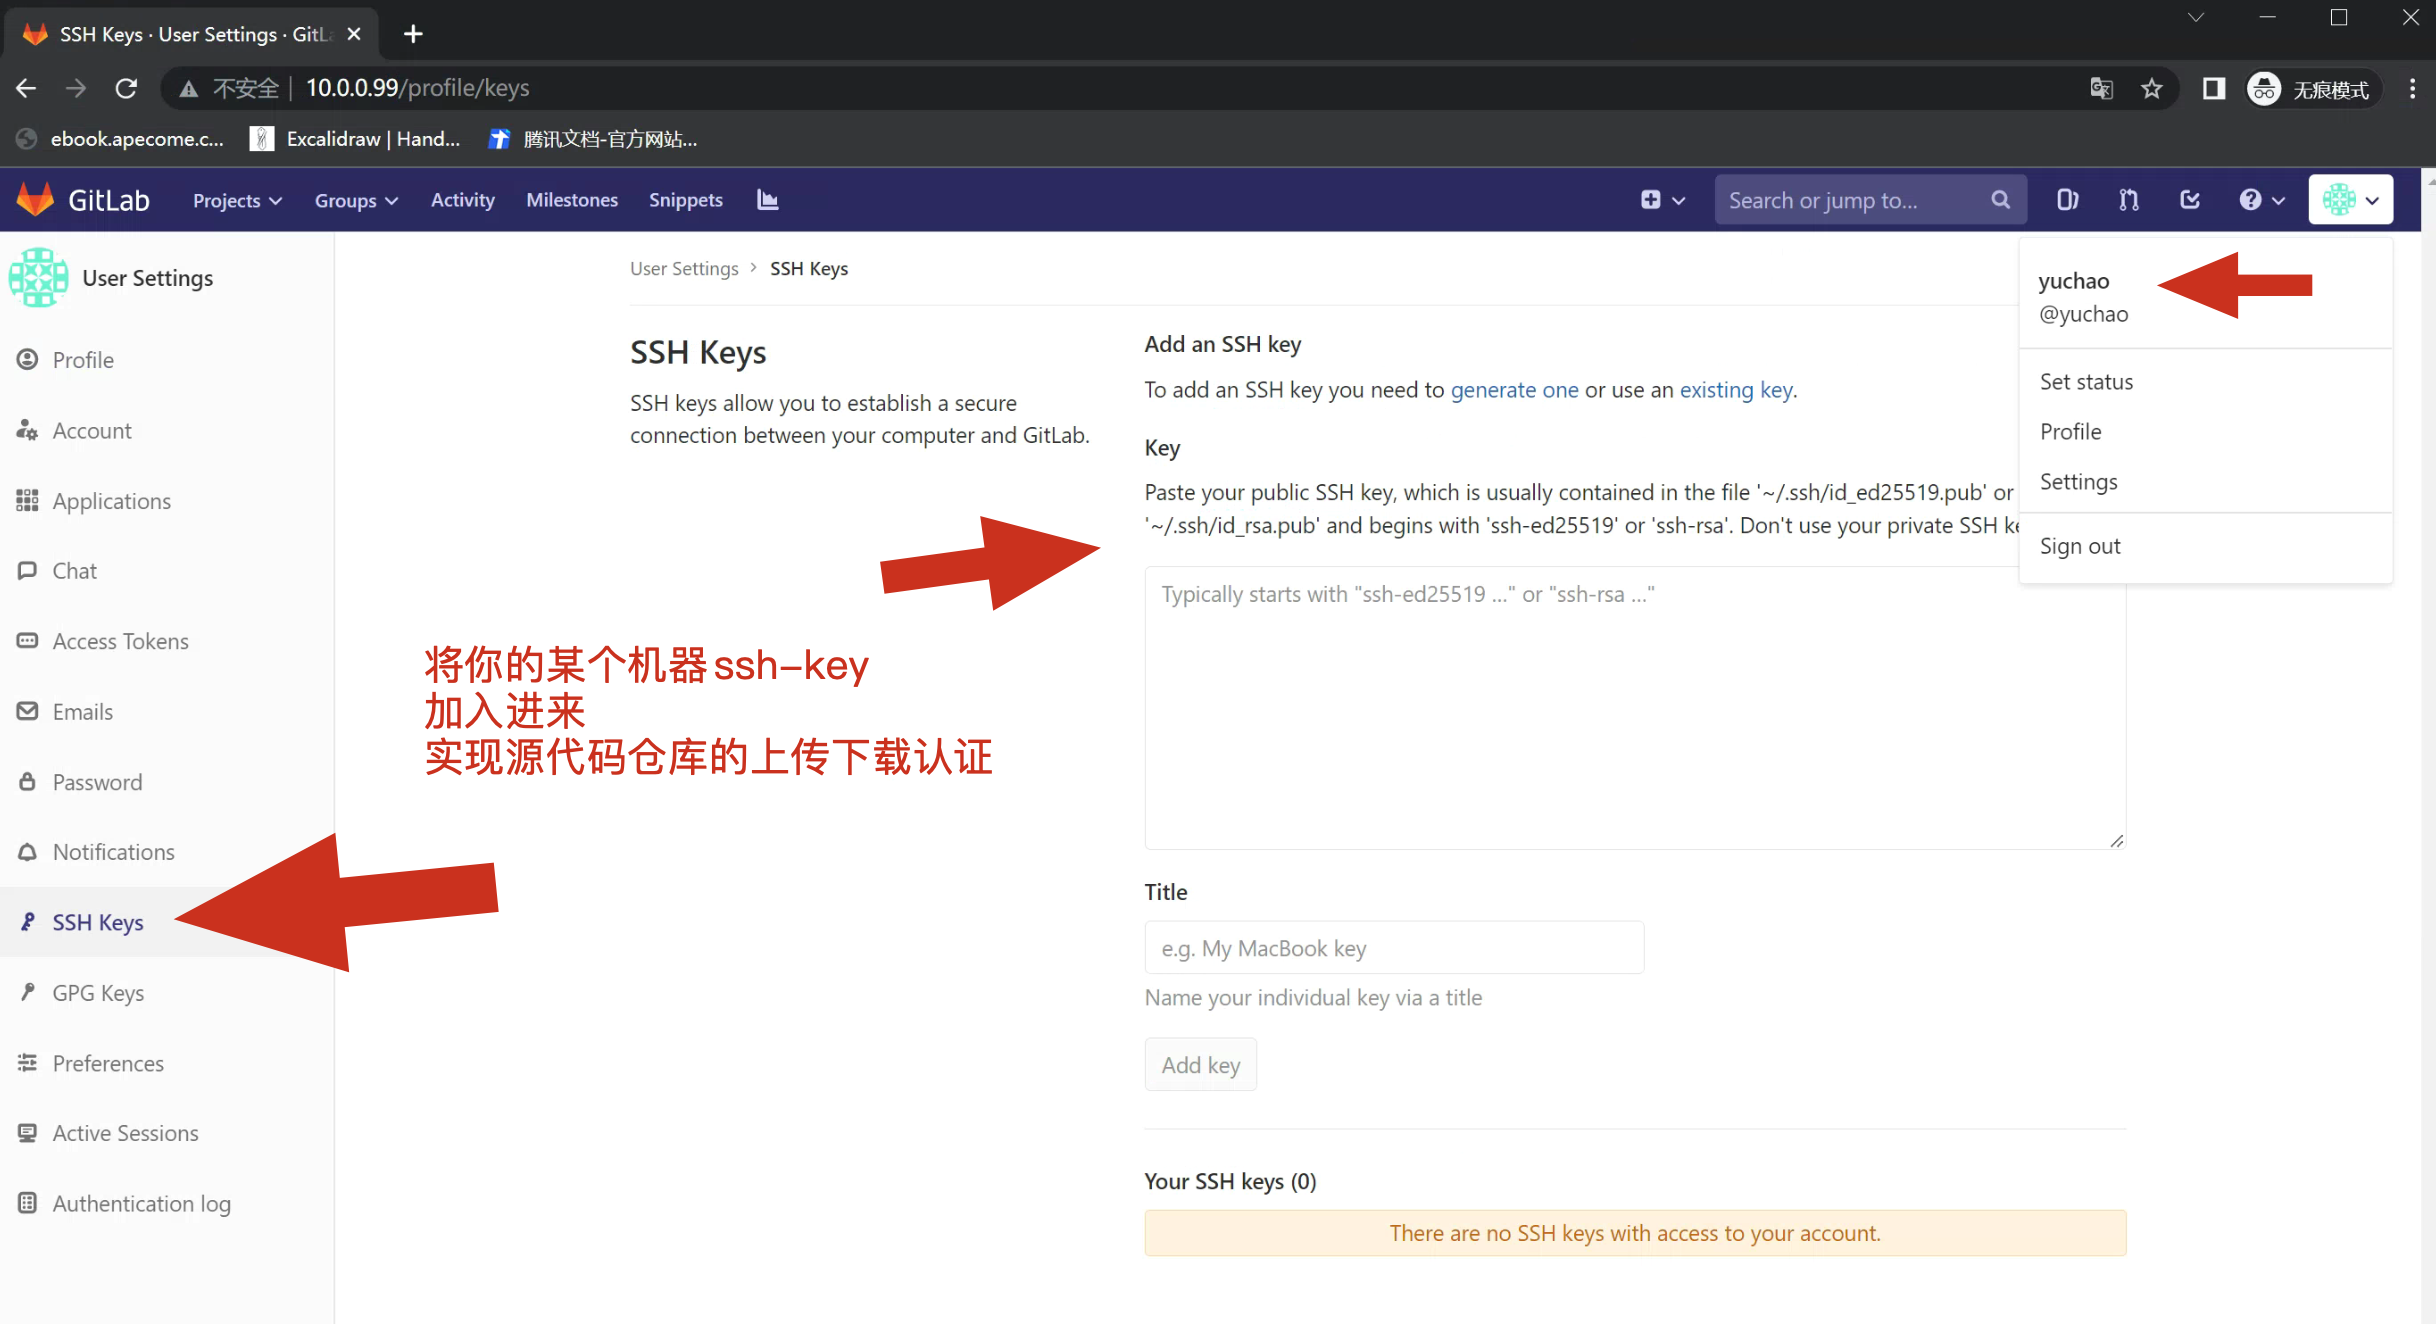Screen dimensions: 2436x1324
Task: Open the To-Do list checkmark icon
Action: pyautogui.click(x=2190, y=200)
